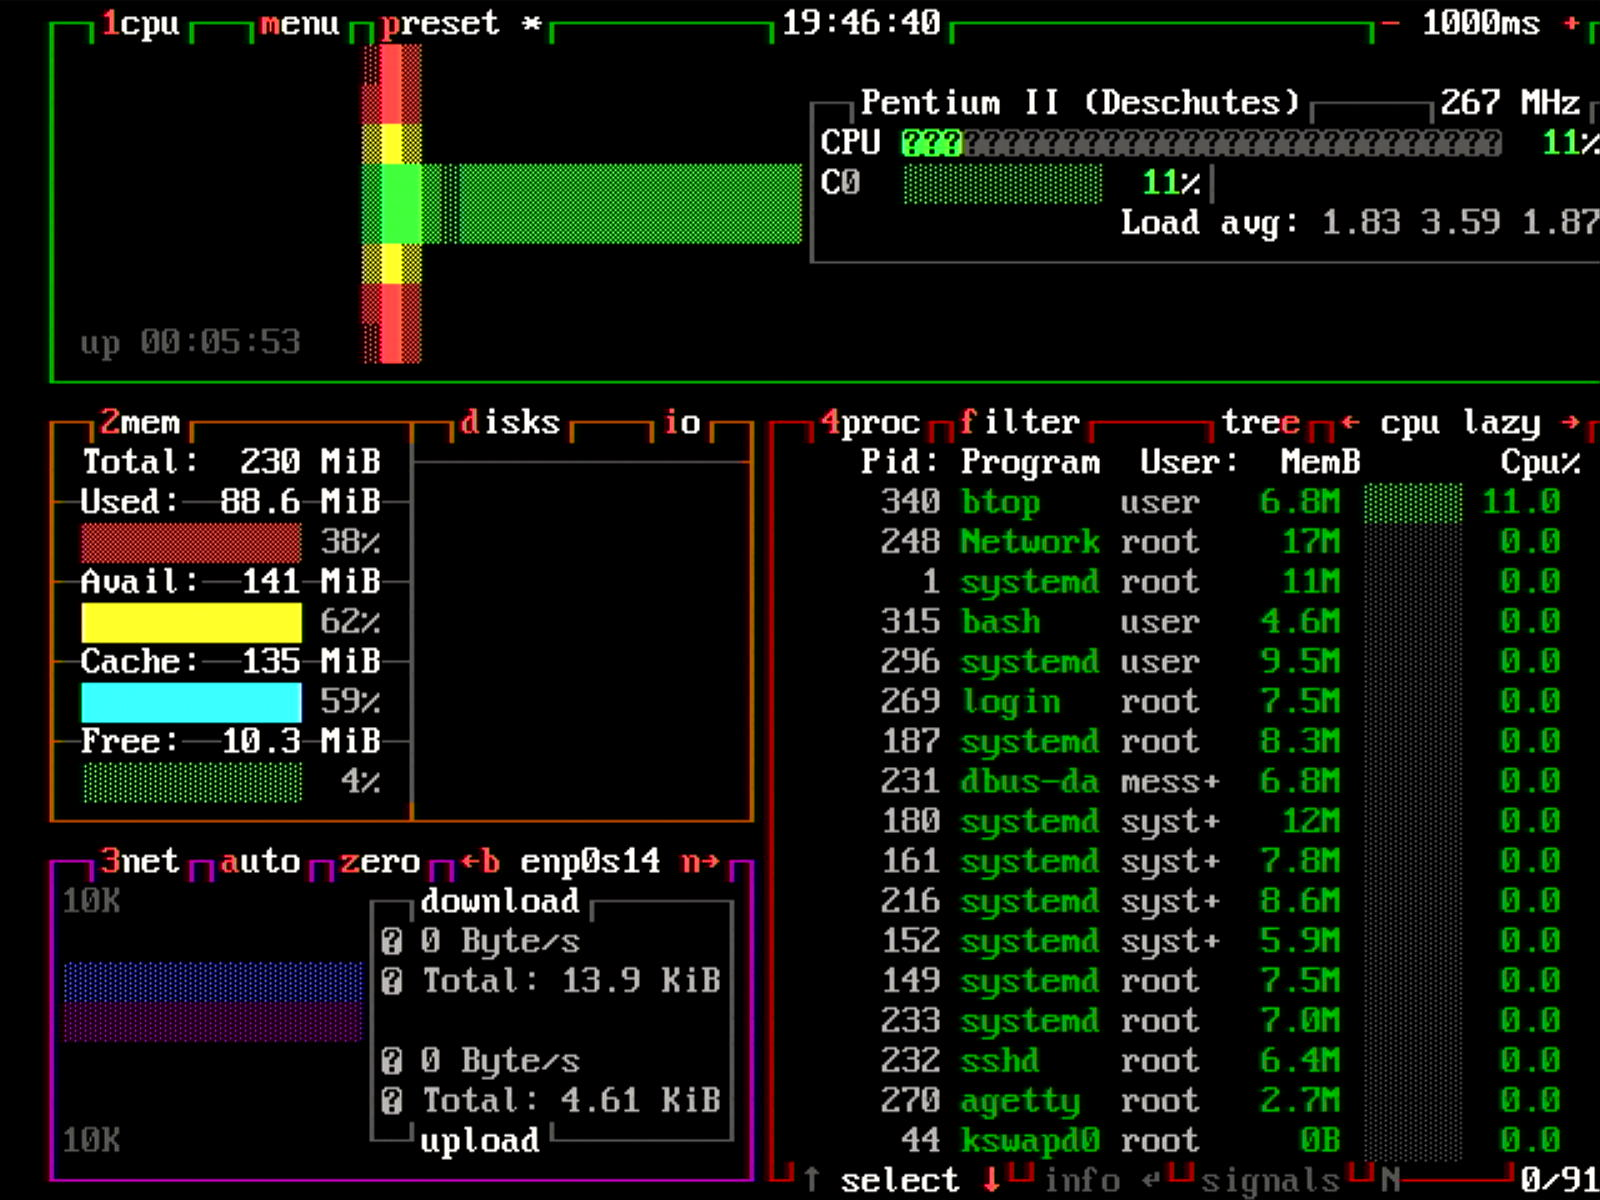The image size is (1600, 1200).
Task: Toggle the 1cpu box
Action: click(x=140, y=22)
